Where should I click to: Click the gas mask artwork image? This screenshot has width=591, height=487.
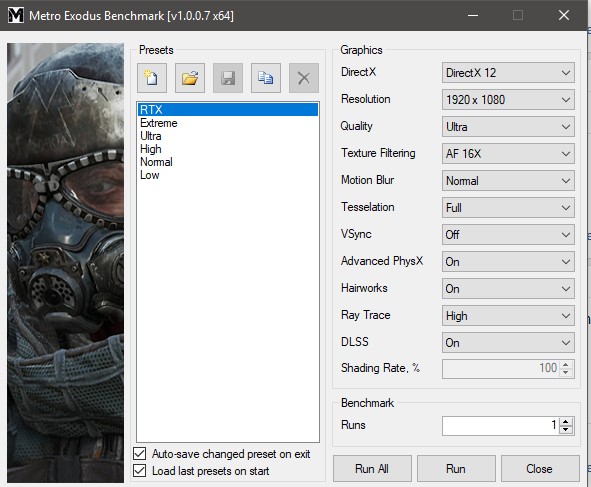pyautogui.click(x=66, y=263)
